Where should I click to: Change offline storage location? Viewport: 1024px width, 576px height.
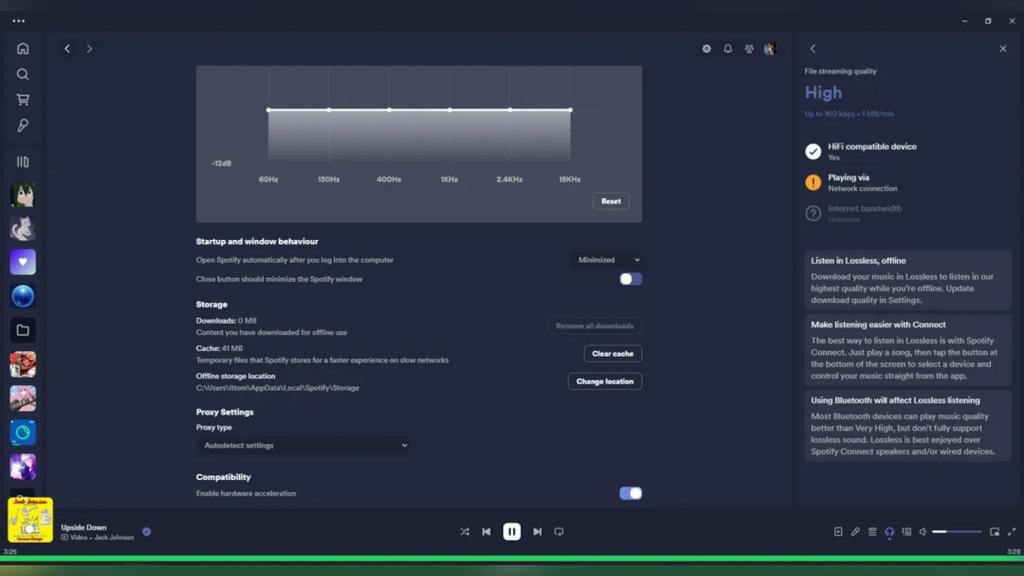tap(605, 381)
